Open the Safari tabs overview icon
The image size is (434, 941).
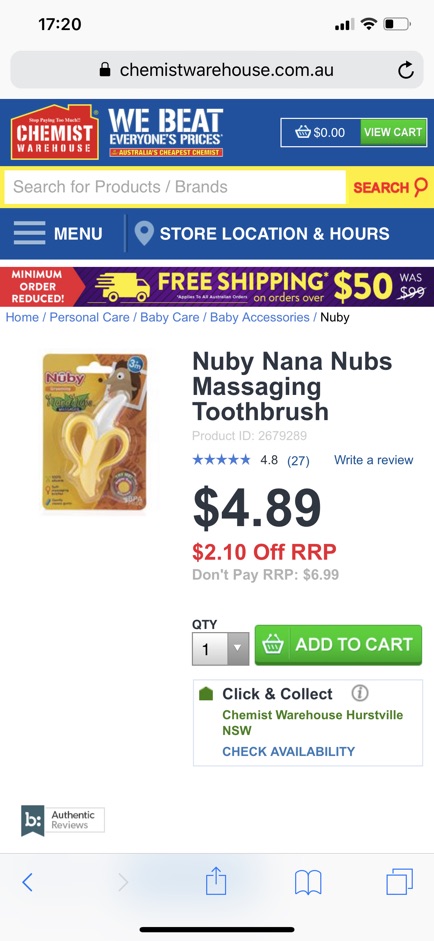click(x=399, y=882)
